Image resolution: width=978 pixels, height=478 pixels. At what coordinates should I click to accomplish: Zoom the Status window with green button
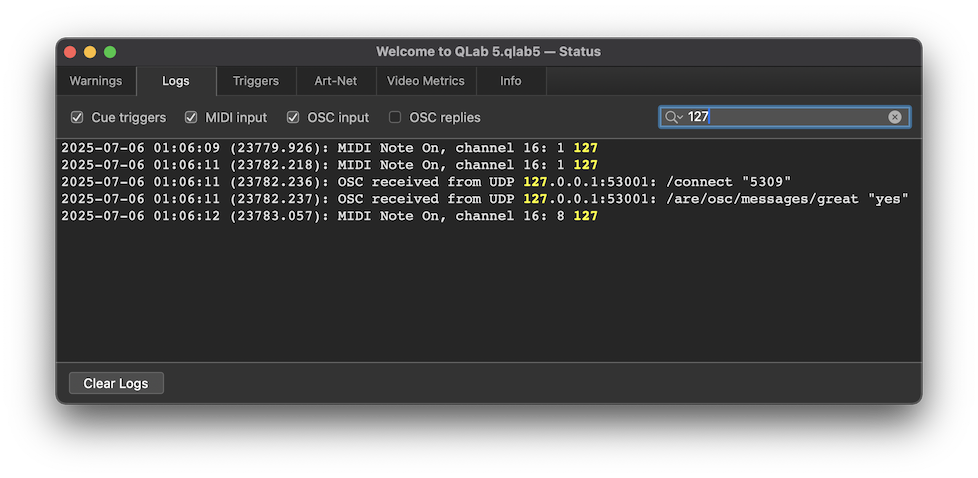(x=110, y=52)
